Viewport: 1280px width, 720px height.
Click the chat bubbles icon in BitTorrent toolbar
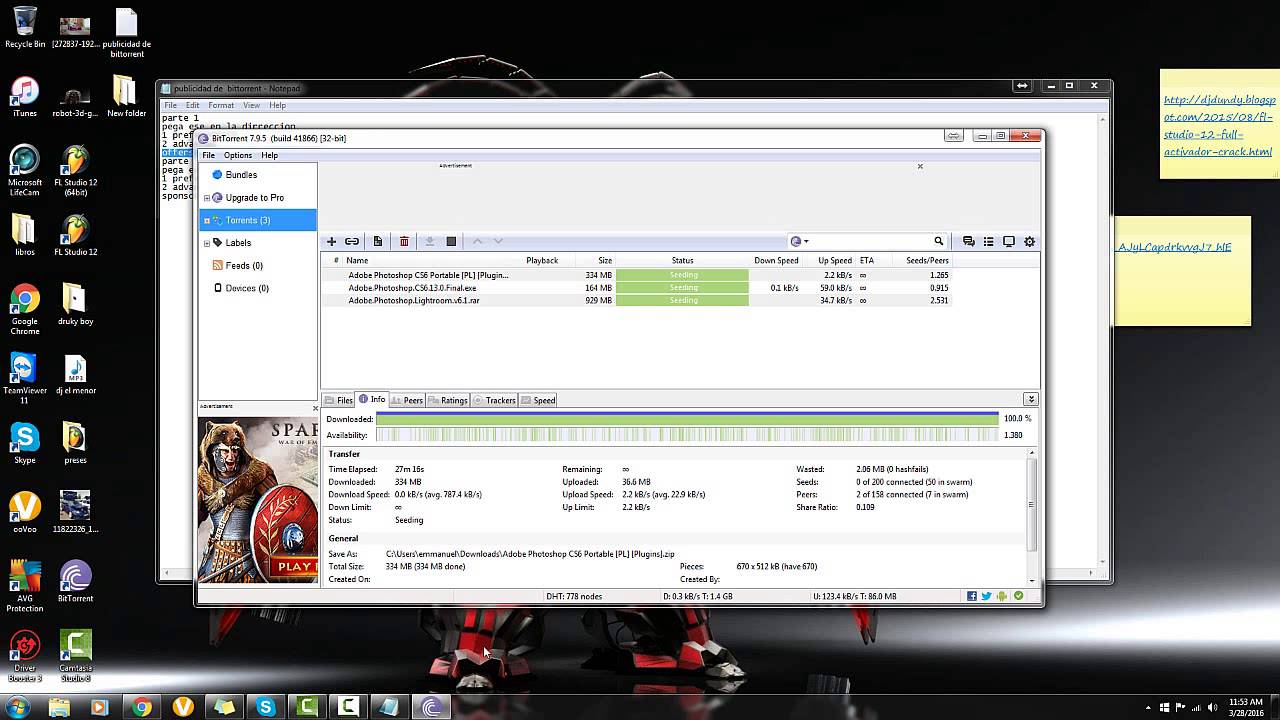[968, 241]
